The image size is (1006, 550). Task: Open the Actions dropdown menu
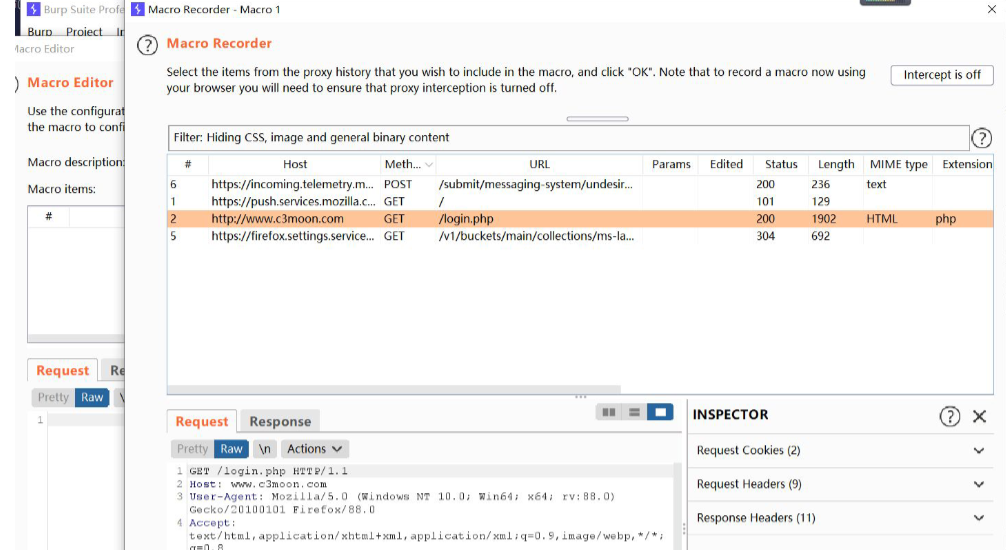314,449
